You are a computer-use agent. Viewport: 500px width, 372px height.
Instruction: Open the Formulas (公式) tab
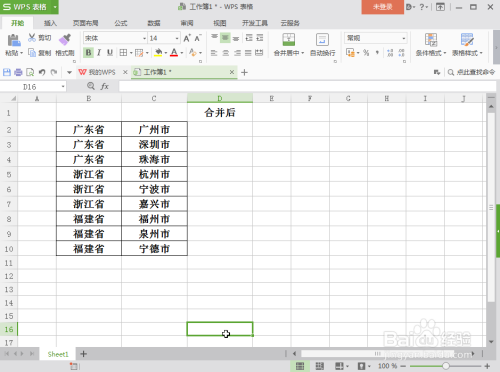(x=121, y=23)
